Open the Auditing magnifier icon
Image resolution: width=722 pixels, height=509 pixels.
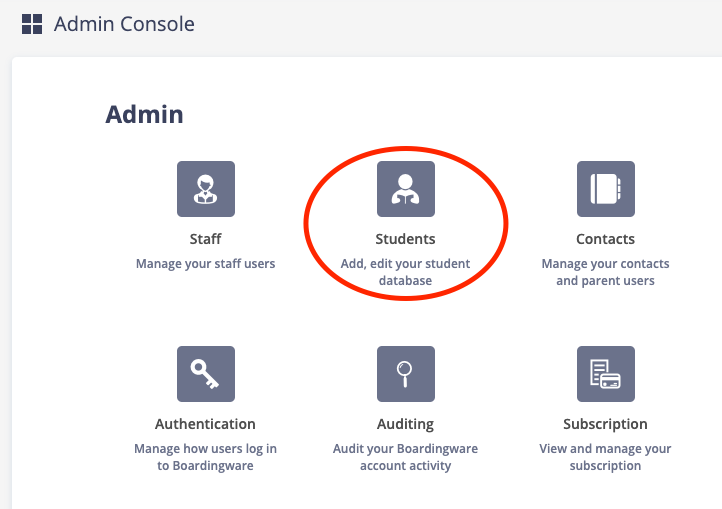(x=406, y=374)
